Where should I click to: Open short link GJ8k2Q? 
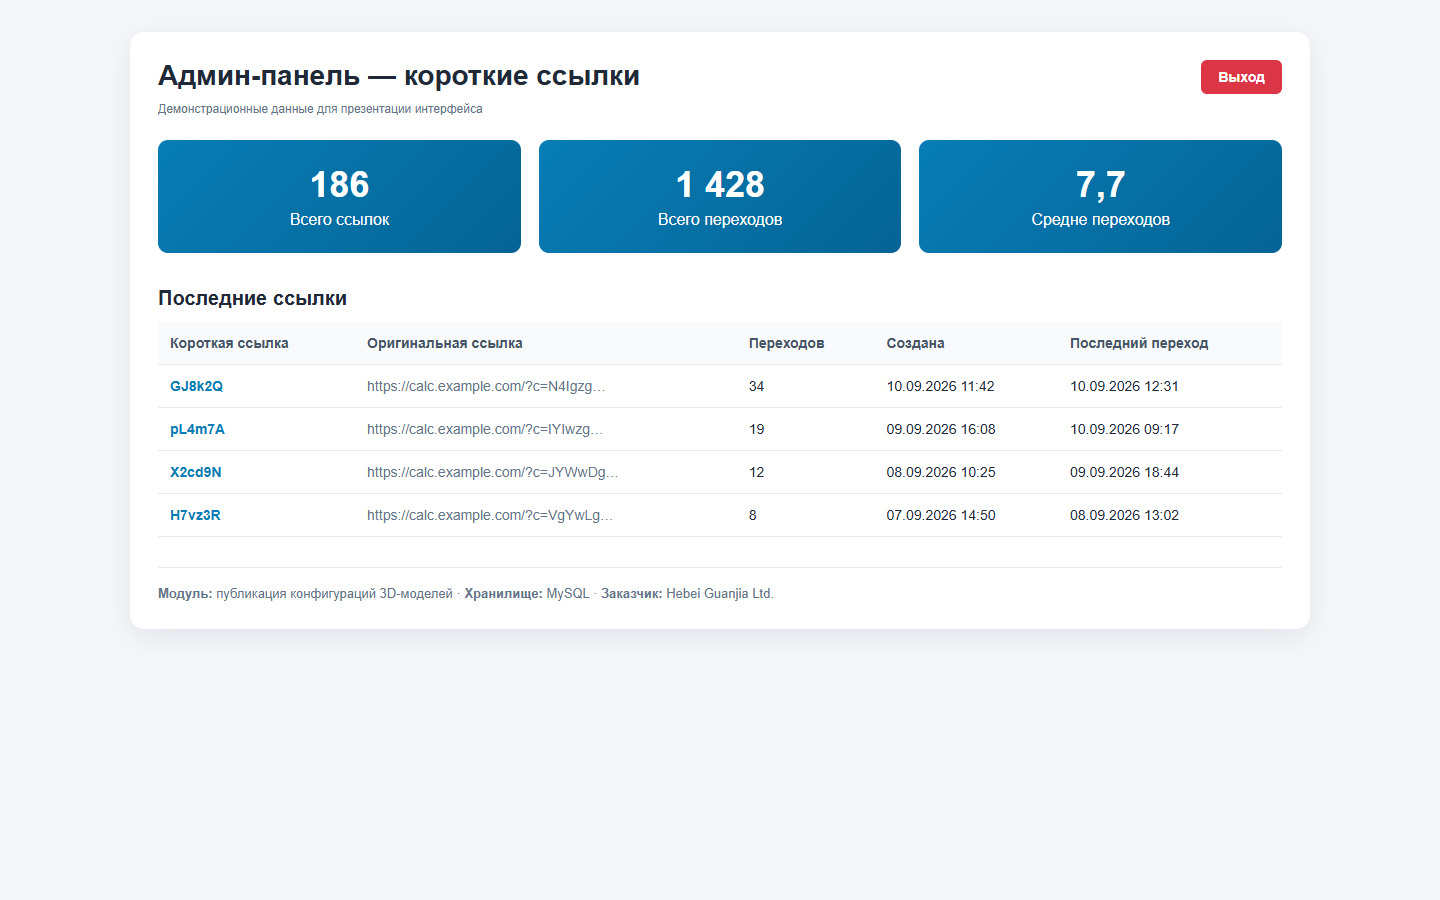[196, 386]
